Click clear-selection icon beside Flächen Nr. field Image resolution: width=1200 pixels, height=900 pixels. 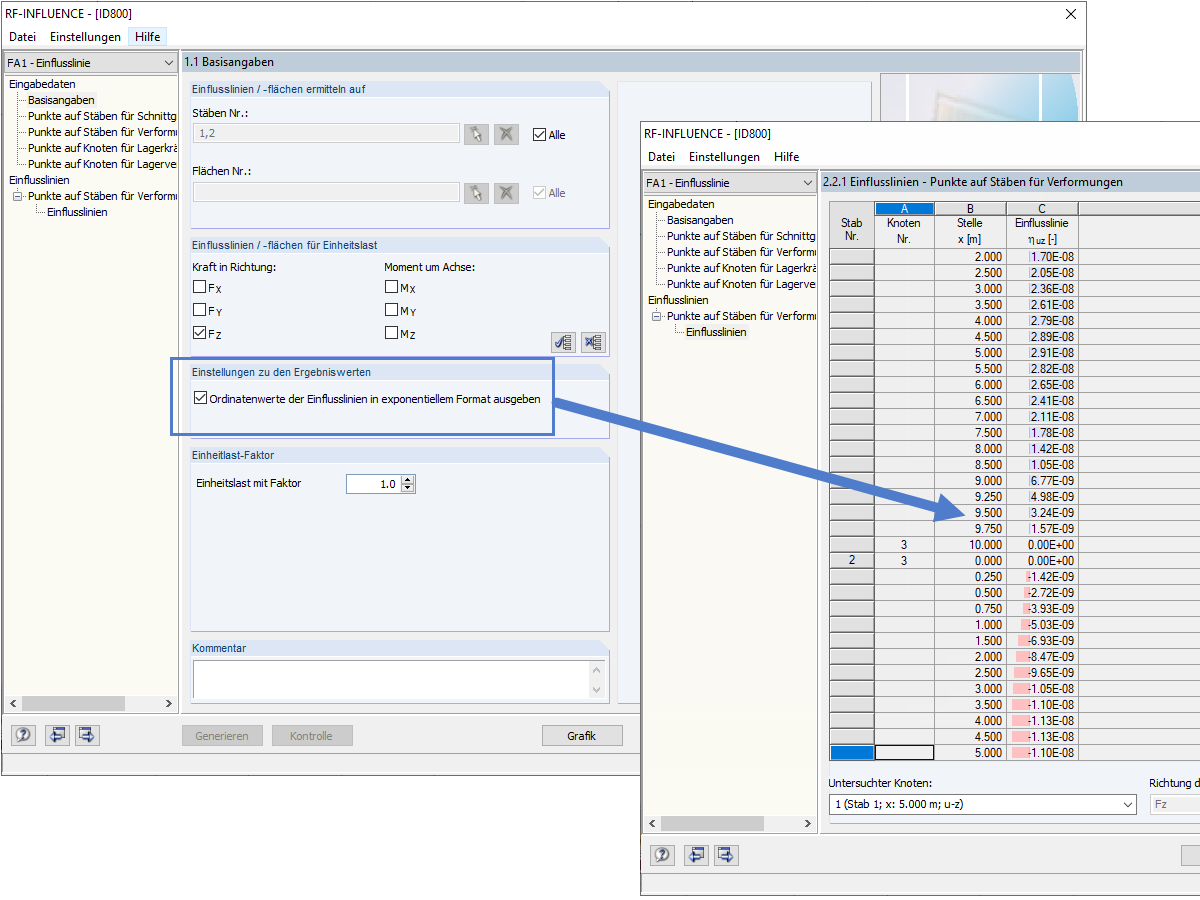pos(507,192)
